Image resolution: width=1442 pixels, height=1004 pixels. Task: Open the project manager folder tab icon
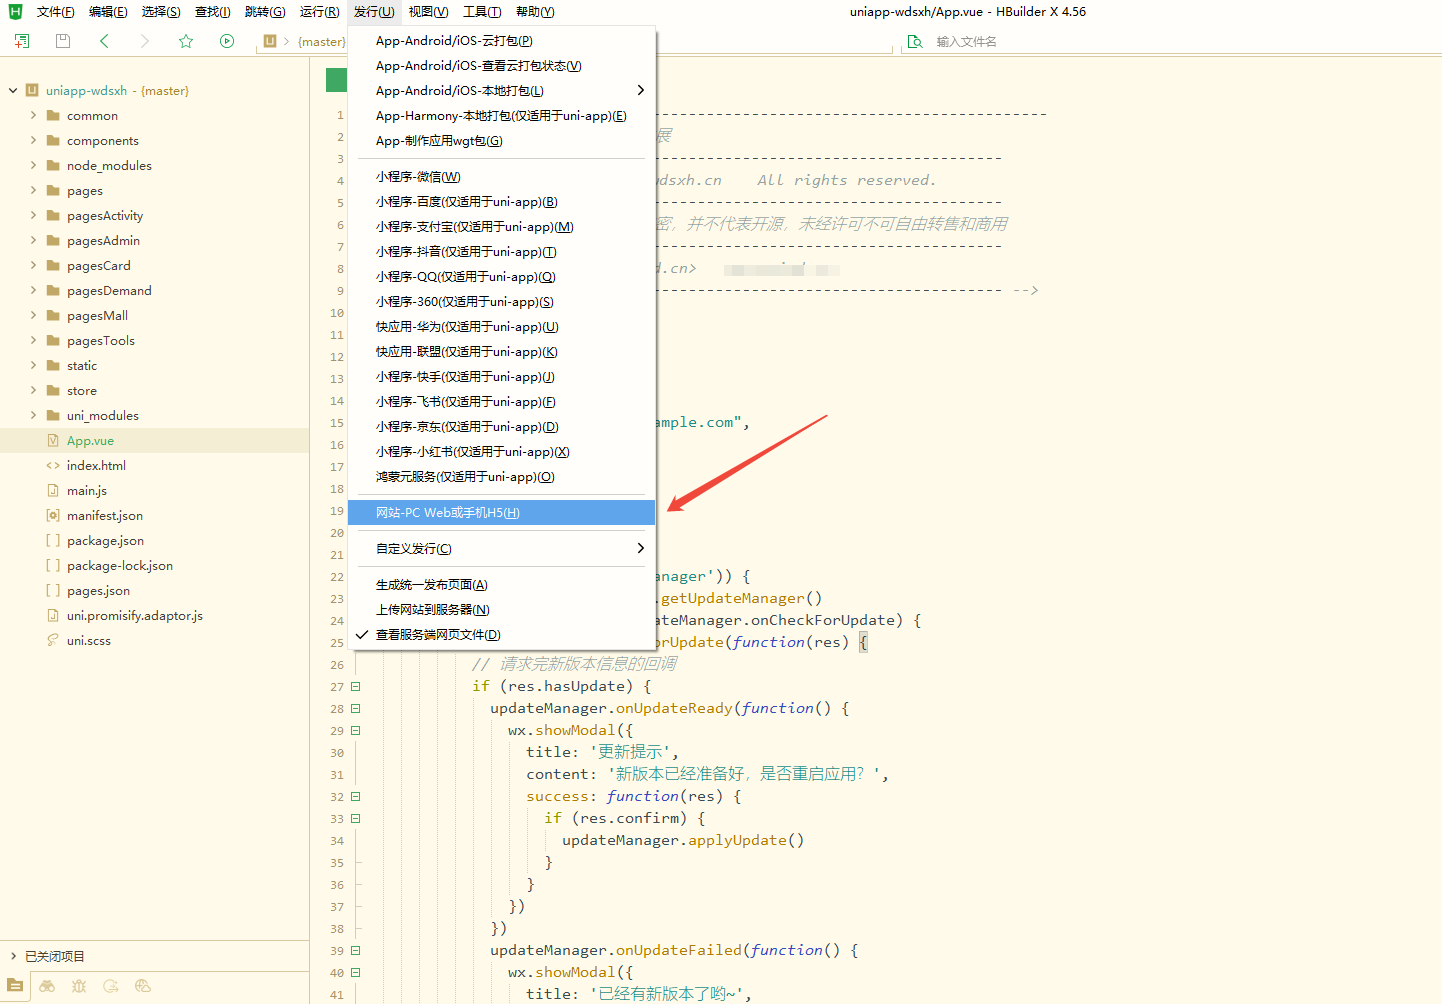pos(15,986)
